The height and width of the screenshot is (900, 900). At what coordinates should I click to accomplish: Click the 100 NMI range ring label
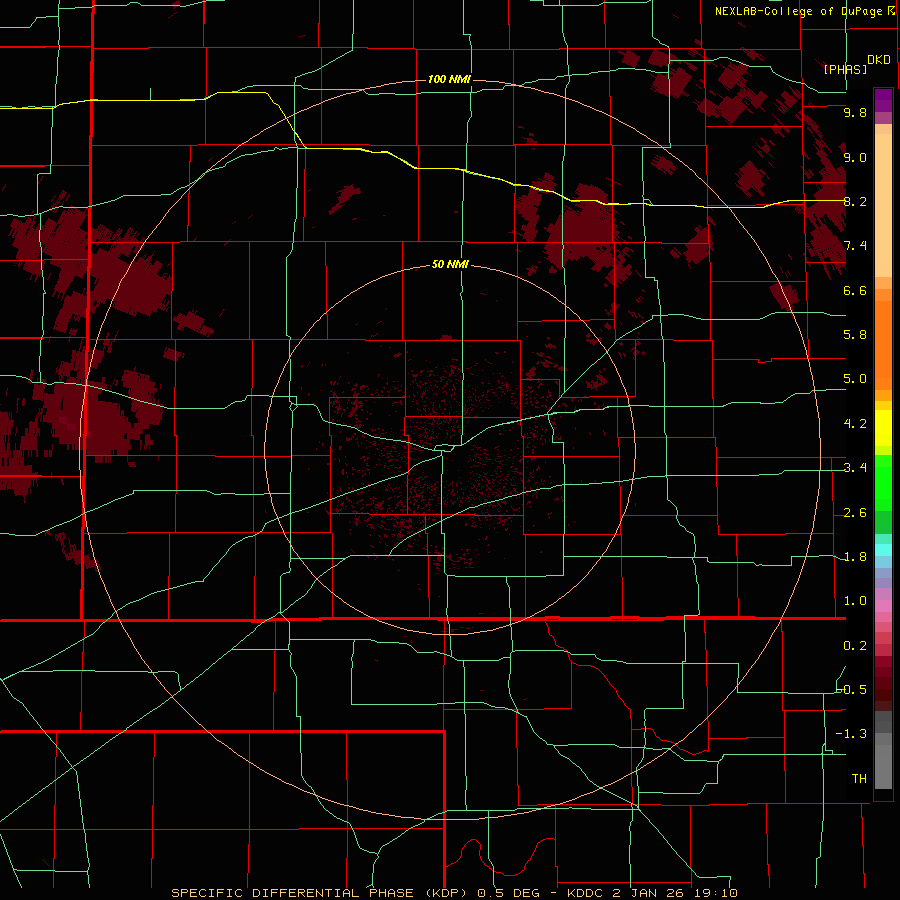coord(449,79)
